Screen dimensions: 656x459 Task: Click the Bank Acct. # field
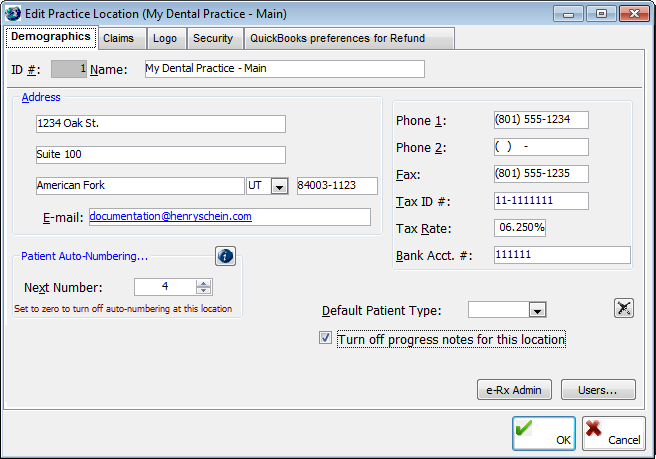coord(561,255)
